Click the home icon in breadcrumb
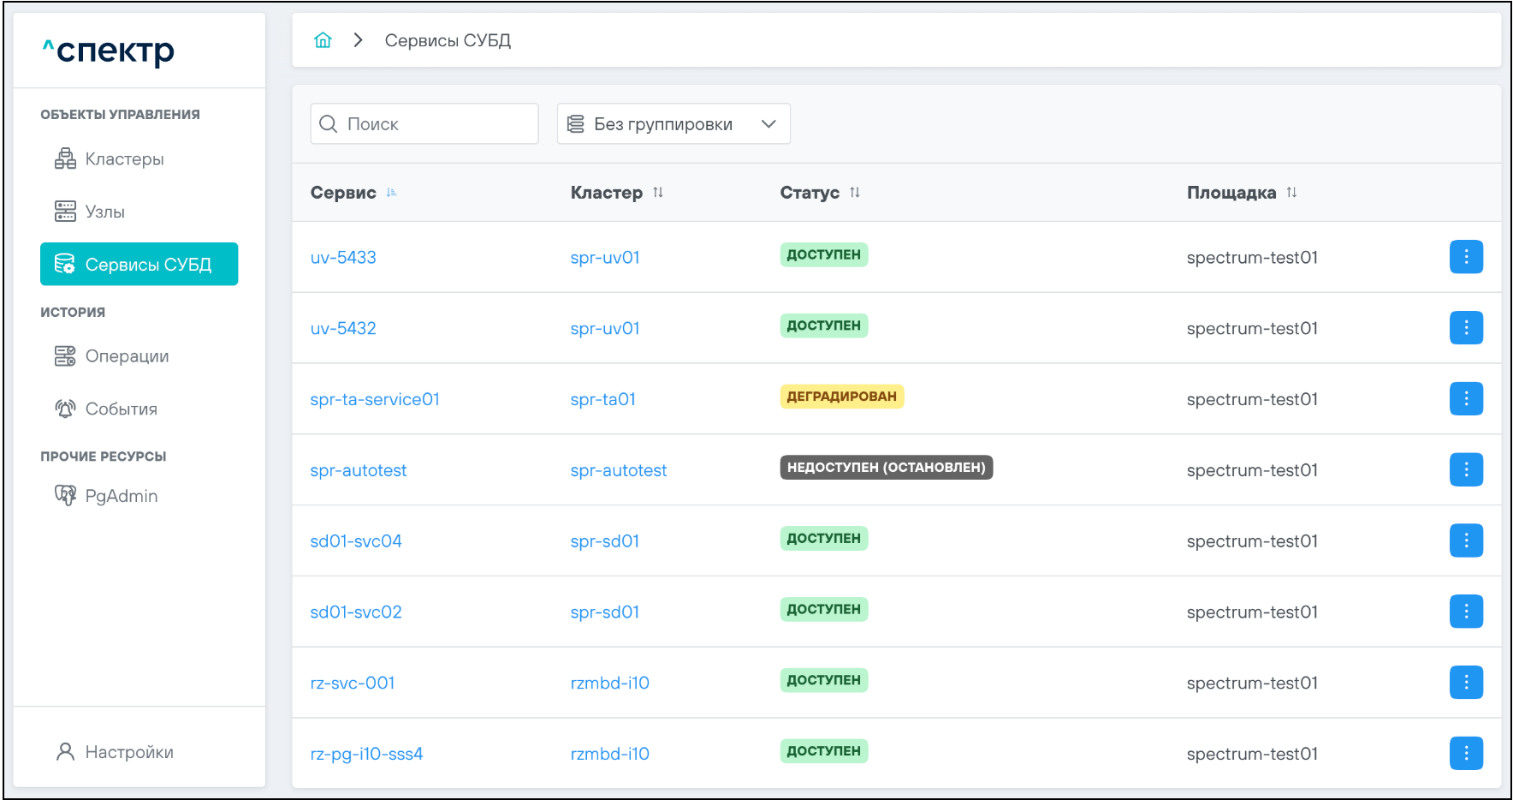1513x800 pixels. click(x=322, y=41)
